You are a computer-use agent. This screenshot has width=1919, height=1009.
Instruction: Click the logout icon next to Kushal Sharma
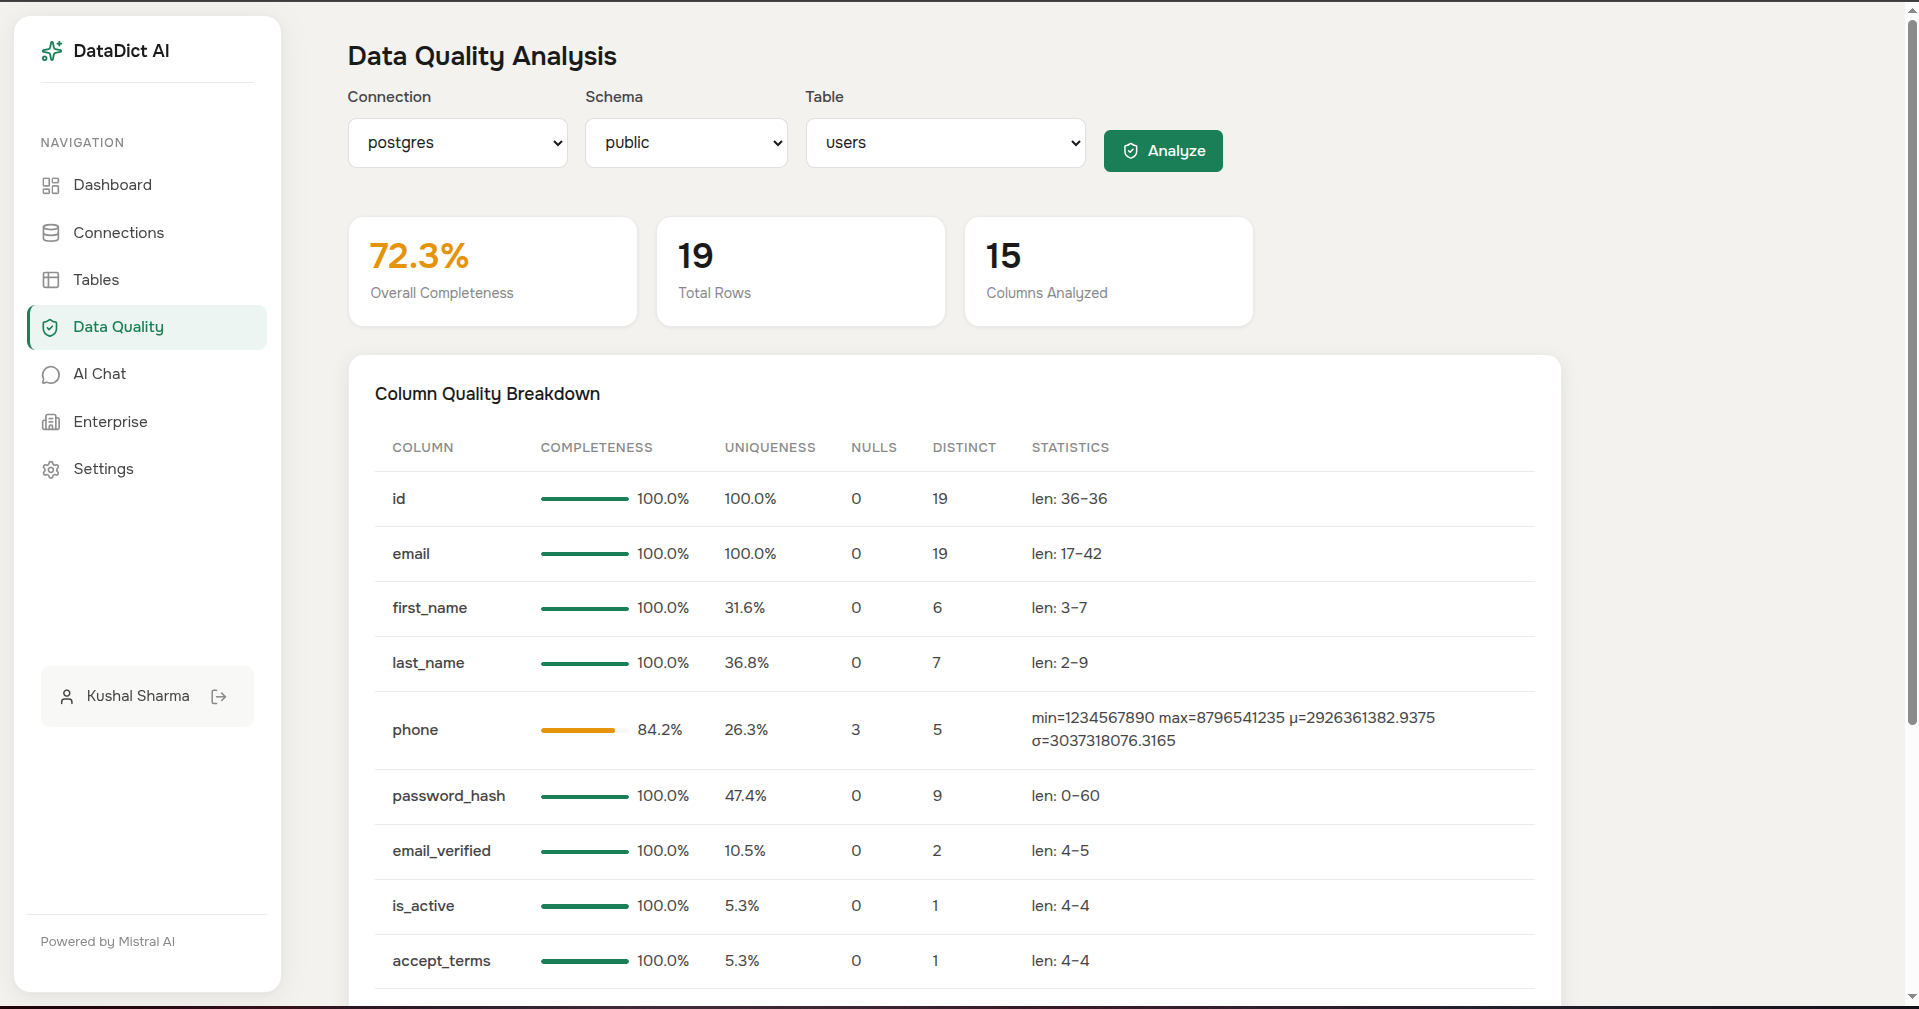tap(219, 696)
